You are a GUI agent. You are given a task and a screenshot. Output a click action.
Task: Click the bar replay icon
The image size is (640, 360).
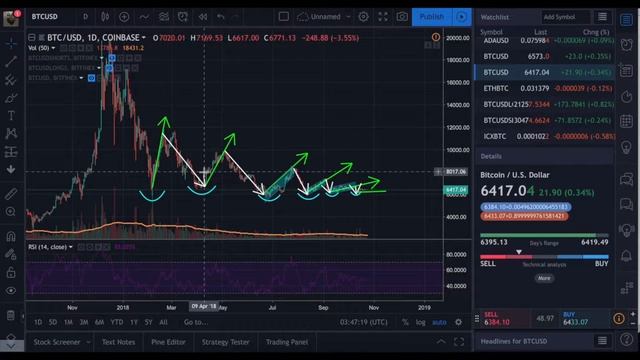[202, 17]
